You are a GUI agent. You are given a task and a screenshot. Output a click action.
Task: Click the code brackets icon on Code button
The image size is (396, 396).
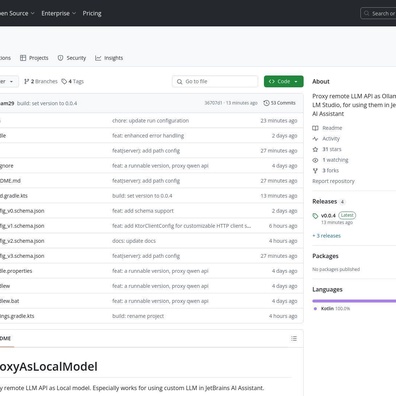point(272,81)
